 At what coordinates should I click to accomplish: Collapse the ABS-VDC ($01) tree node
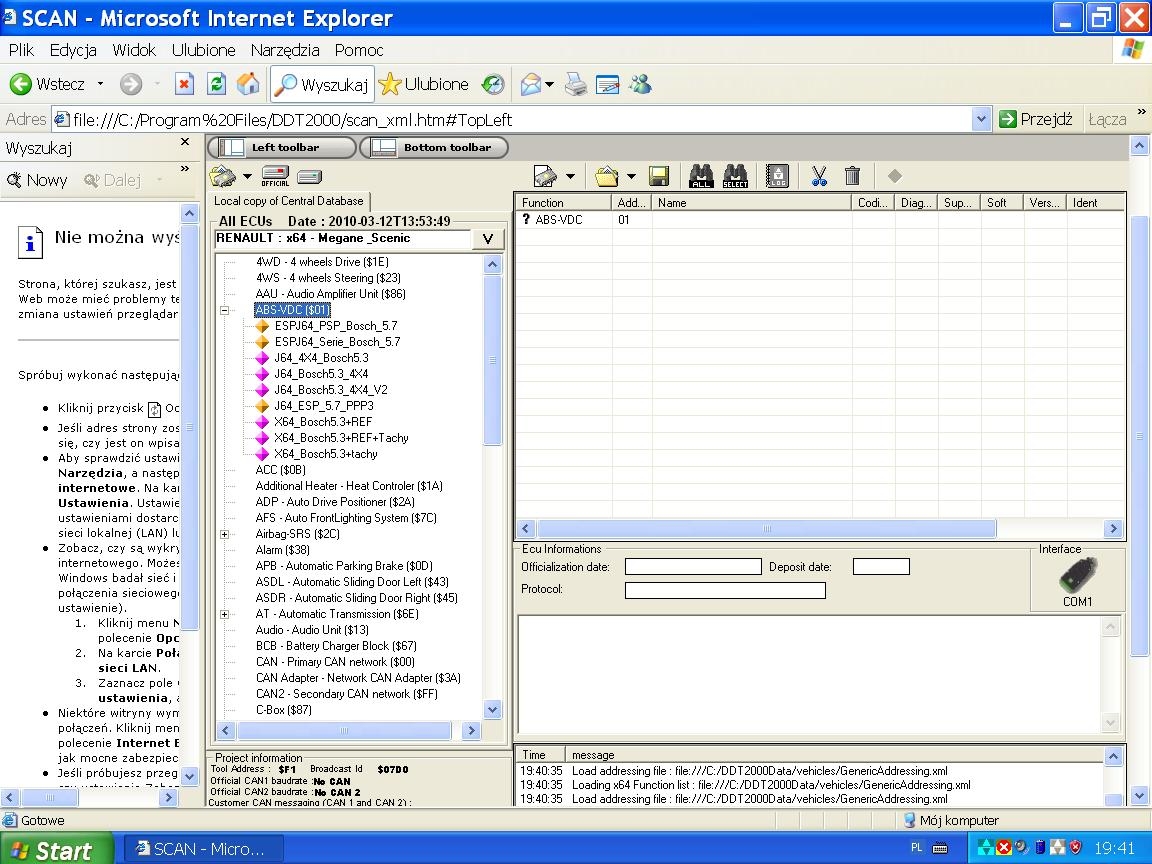(x=224, y=310)
